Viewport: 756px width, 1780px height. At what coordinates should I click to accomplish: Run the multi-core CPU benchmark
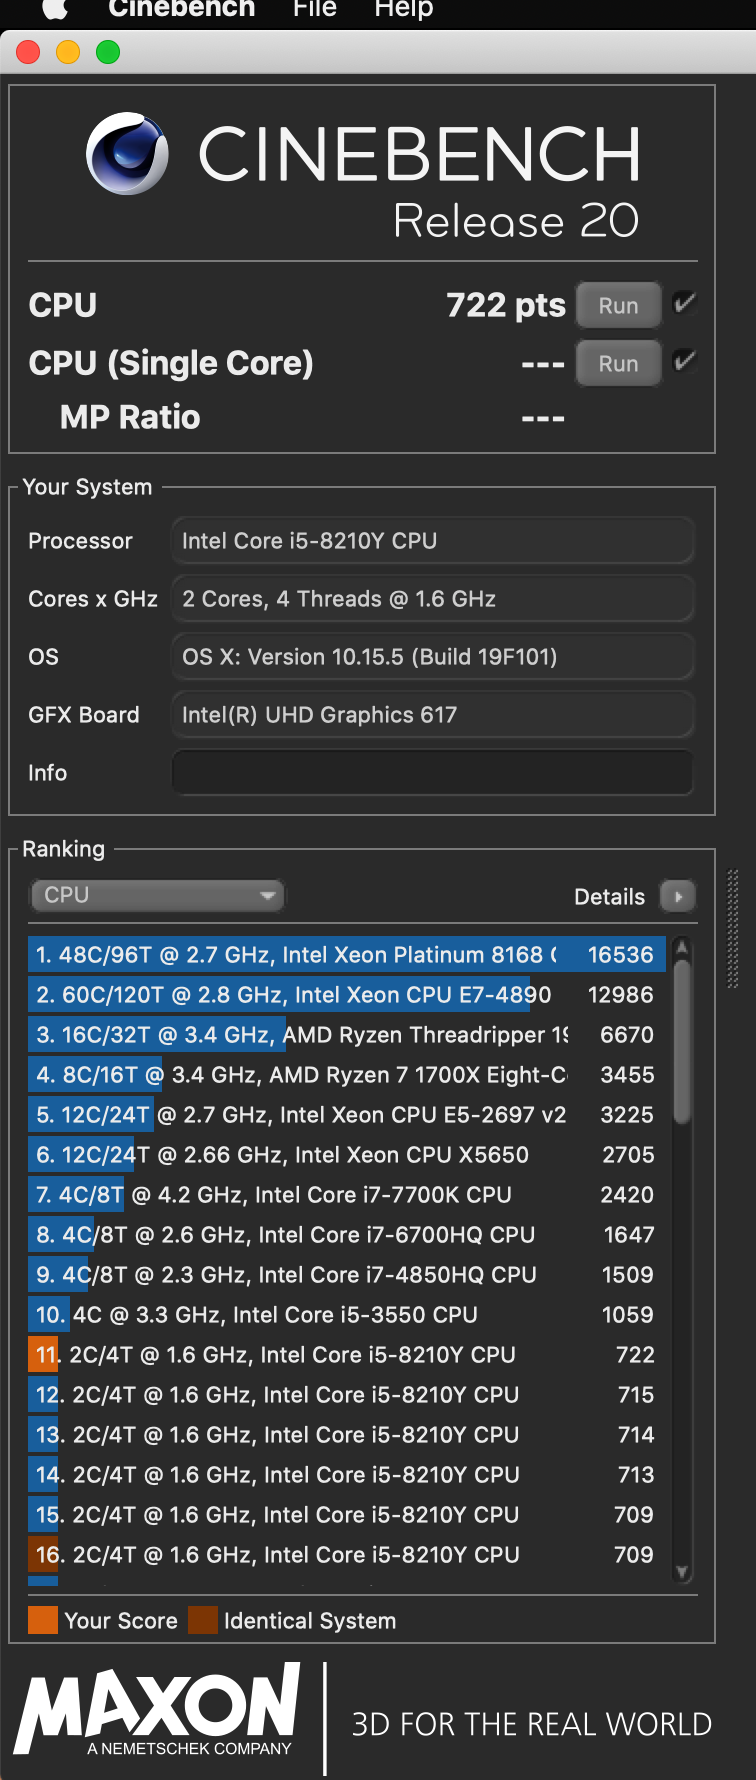click(618, 306)
